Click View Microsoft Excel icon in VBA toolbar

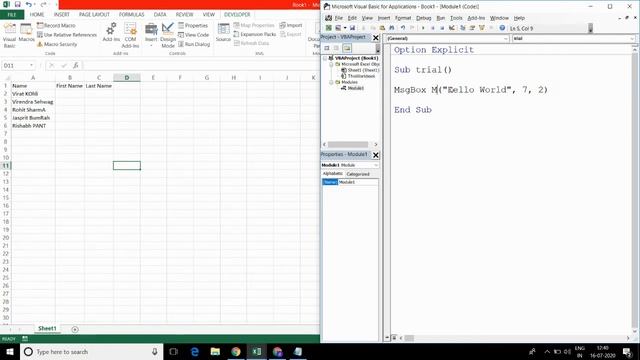click(x=329, y=28)
